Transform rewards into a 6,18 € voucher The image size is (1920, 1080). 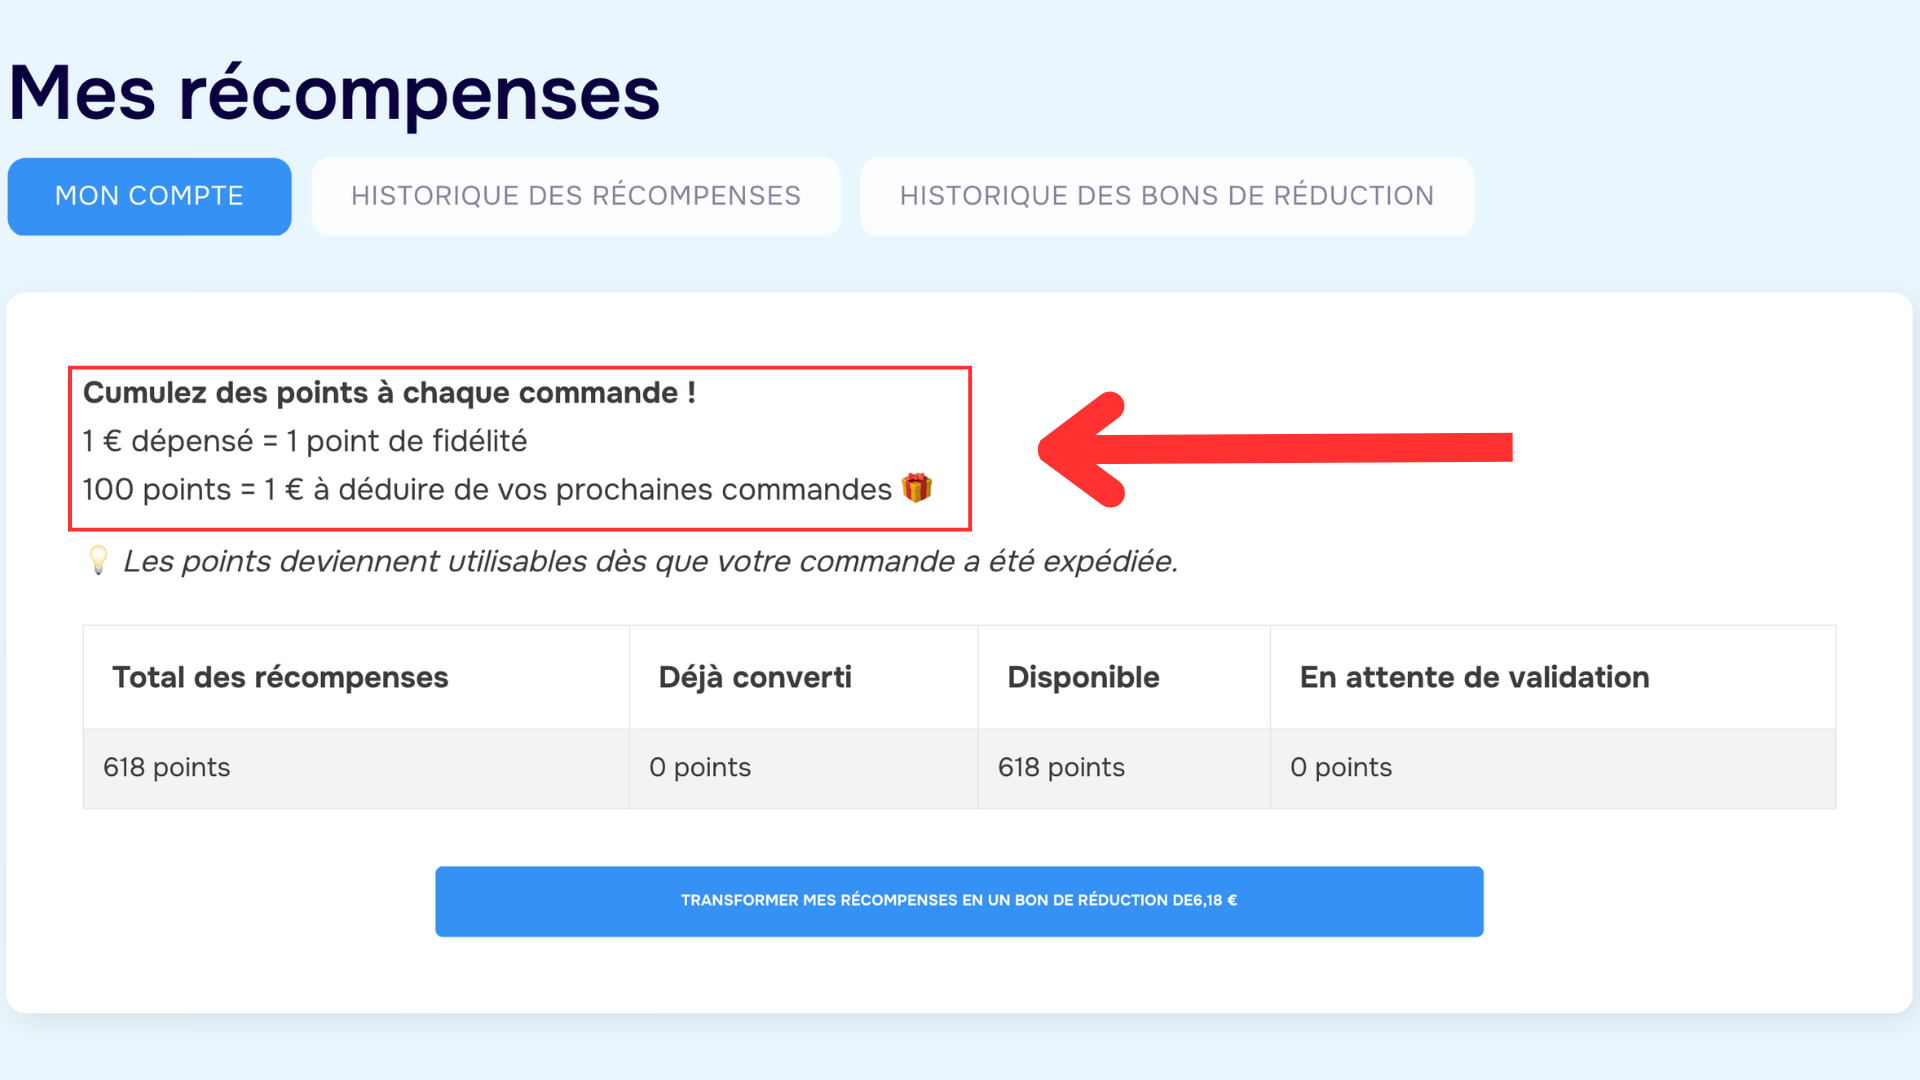point(959,901)
